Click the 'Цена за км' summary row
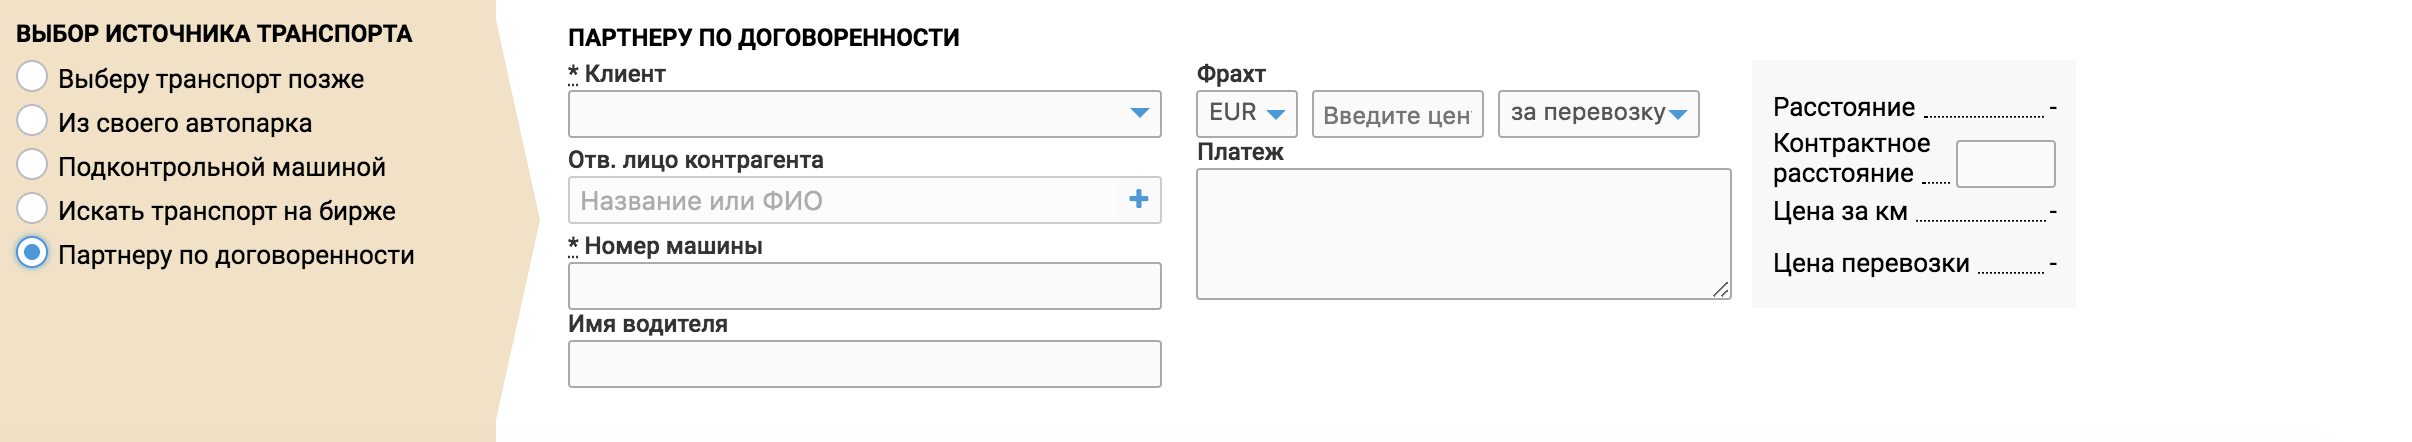 [x=1840, y=211]
